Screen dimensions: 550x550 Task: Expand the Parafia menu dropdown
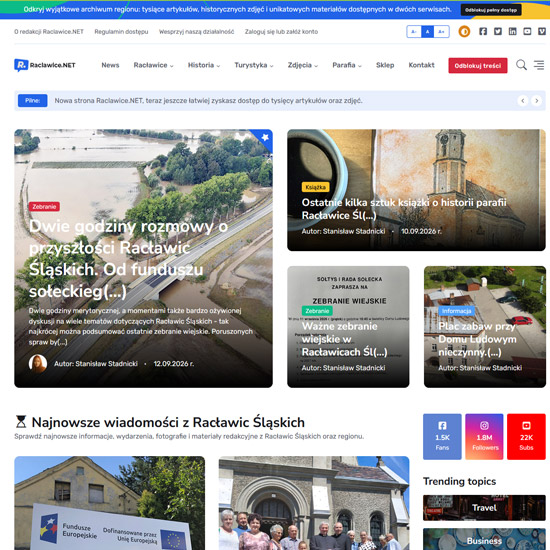(x=347, y=65)
